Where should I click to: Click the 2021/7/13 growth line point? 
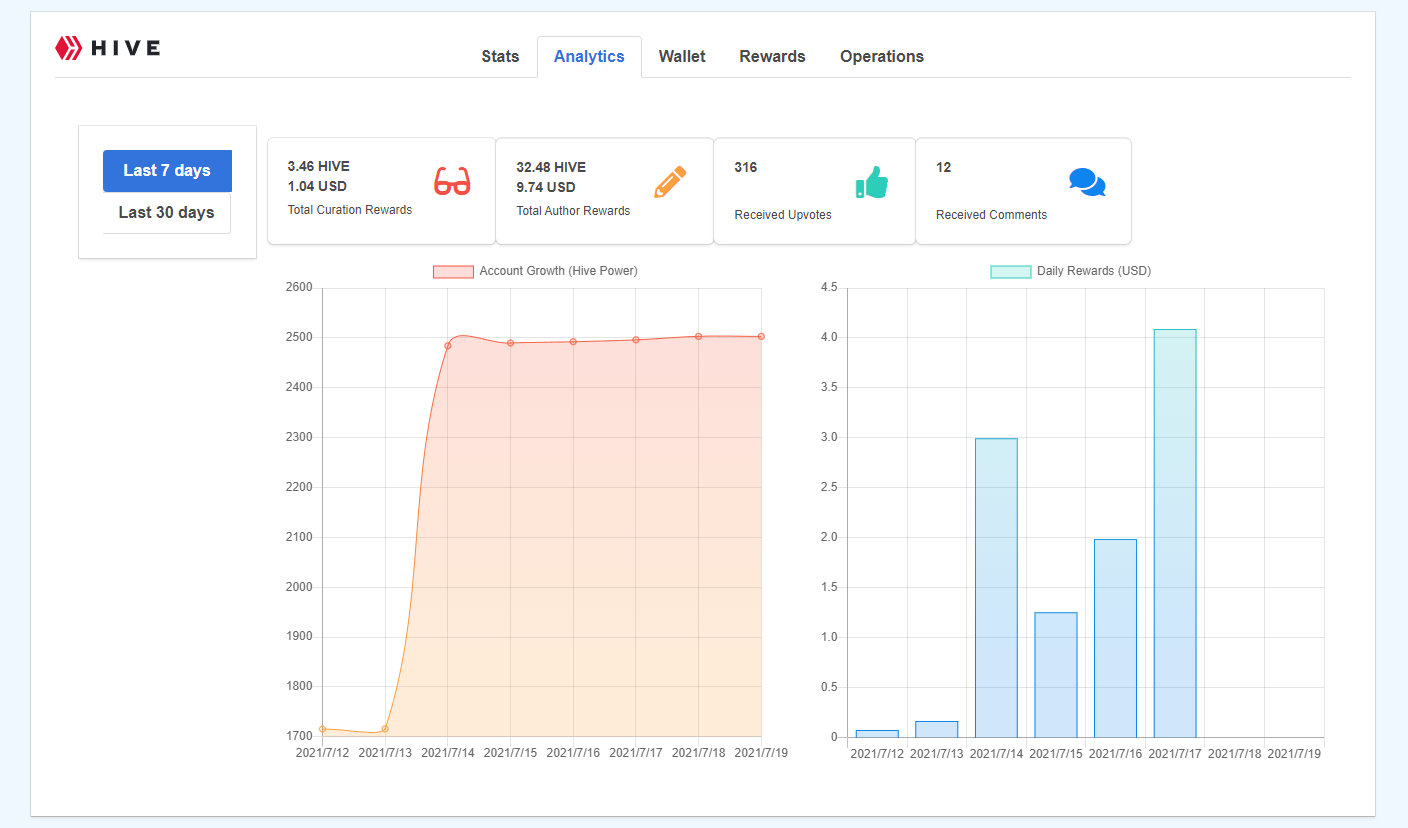(x=385, y=729)
